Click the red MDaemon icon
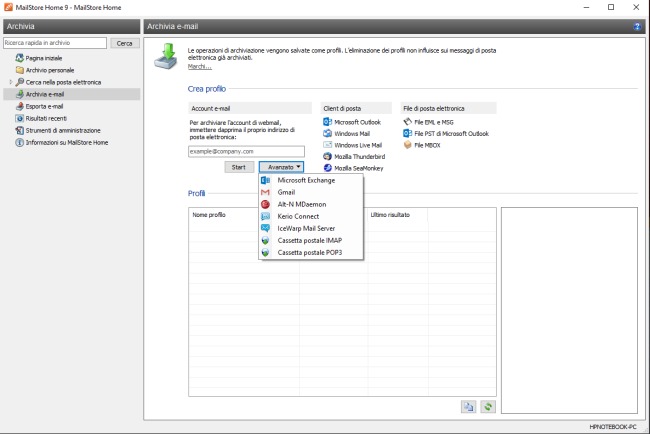The height and width of the screenshot is (434, 650). [x=265, y=204]
